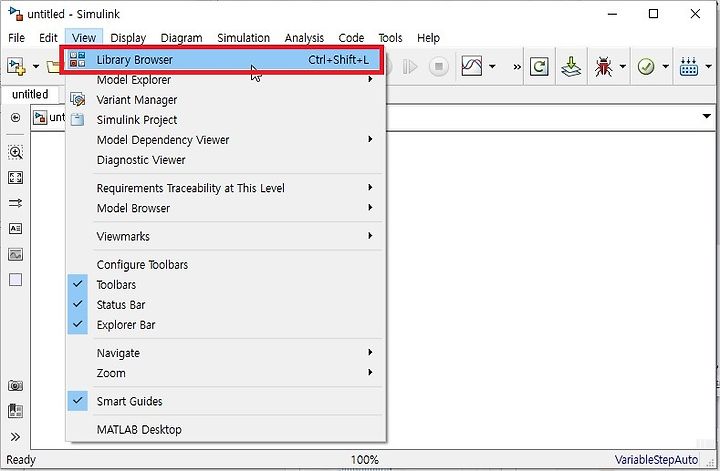Select the Area box palette tool
720x471 pixels.
pos(16,280)
